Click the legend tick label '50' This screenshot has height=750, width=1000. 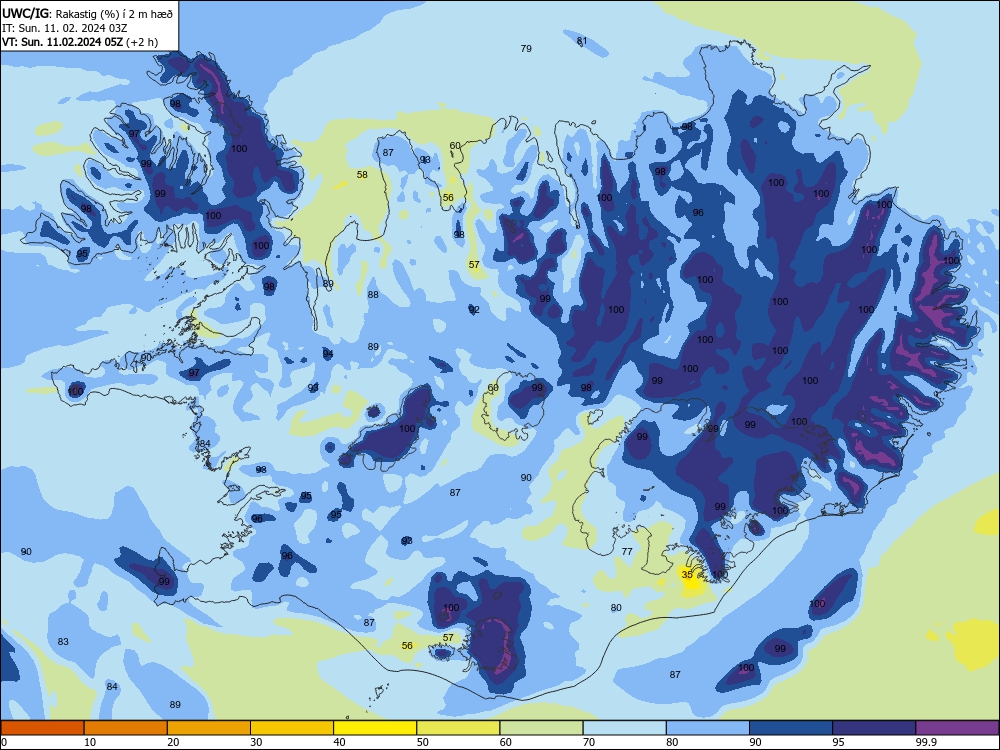[422, 742]
